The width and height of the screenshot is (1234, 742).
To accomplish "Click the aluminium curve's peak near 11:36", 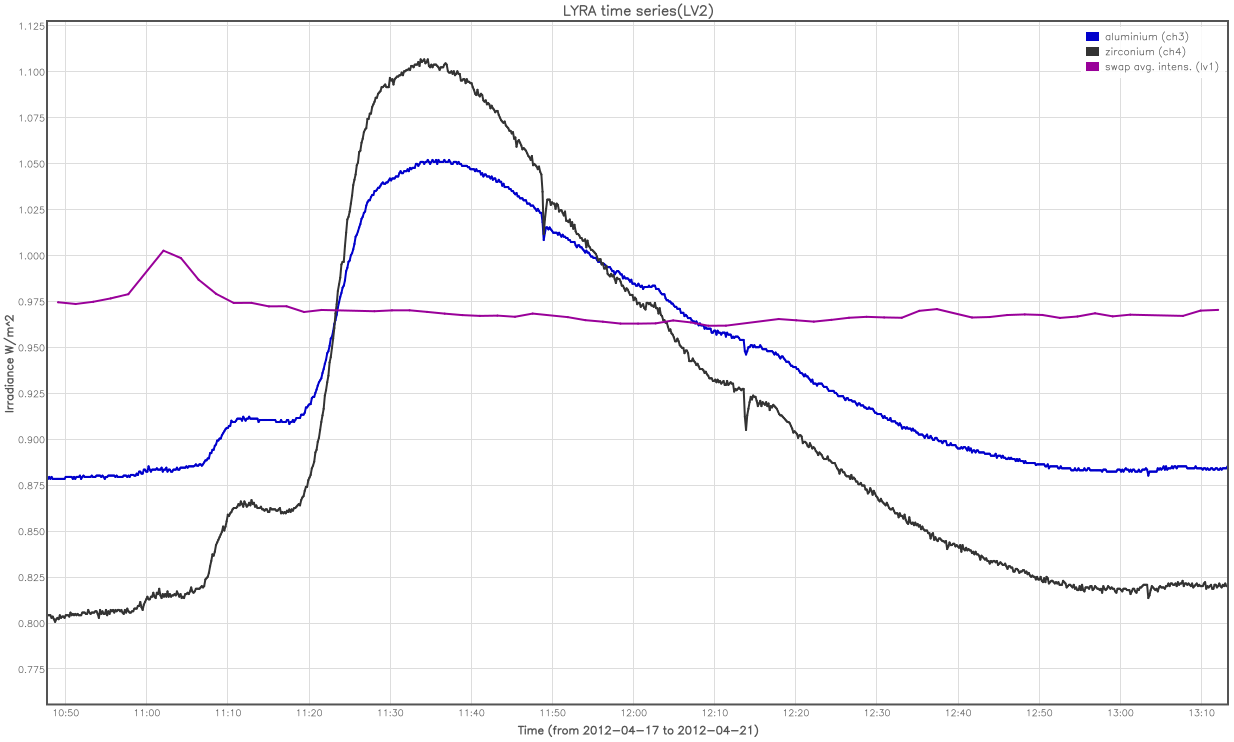I will (437, 160).
